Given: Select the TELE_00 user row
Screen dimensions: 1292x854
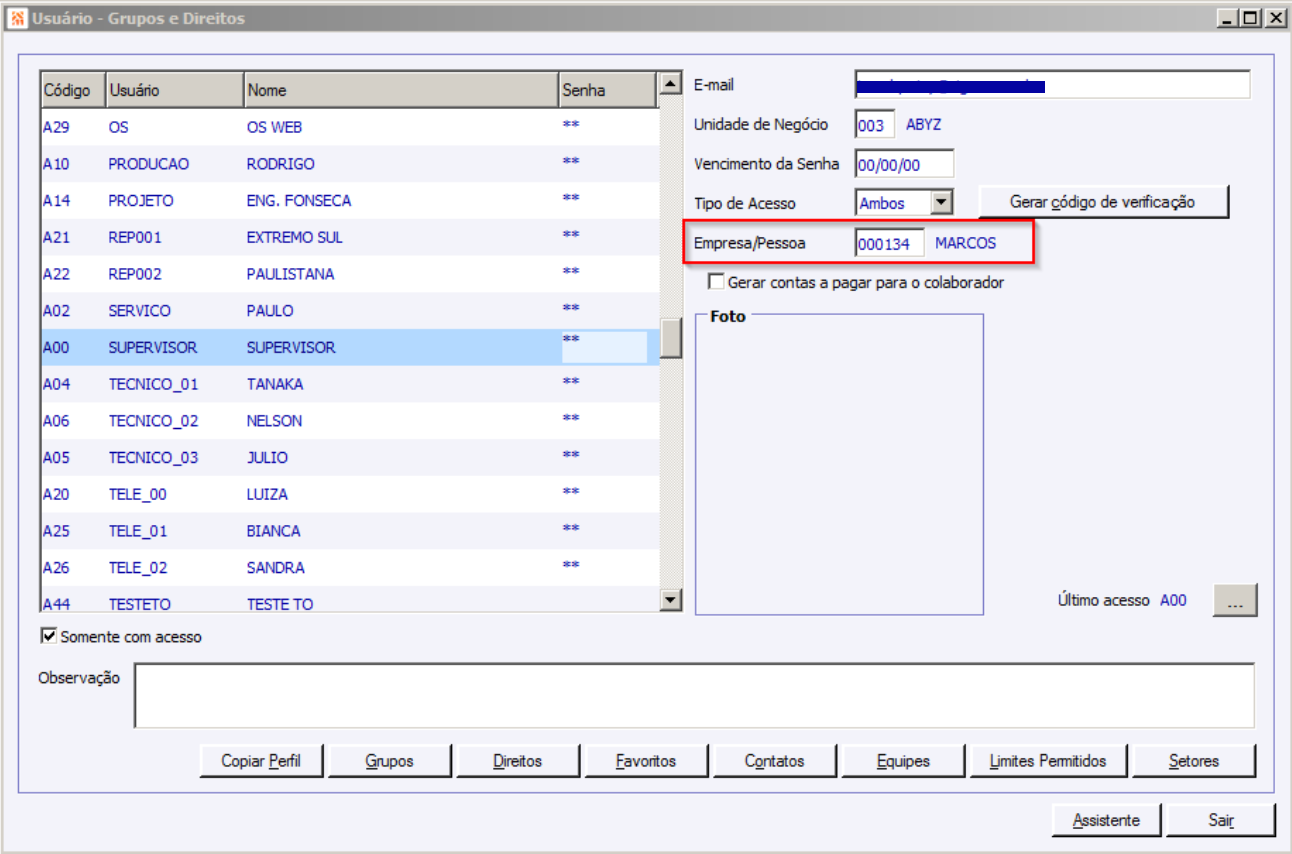Looking at the screenshot, I should tap(350, 494).
